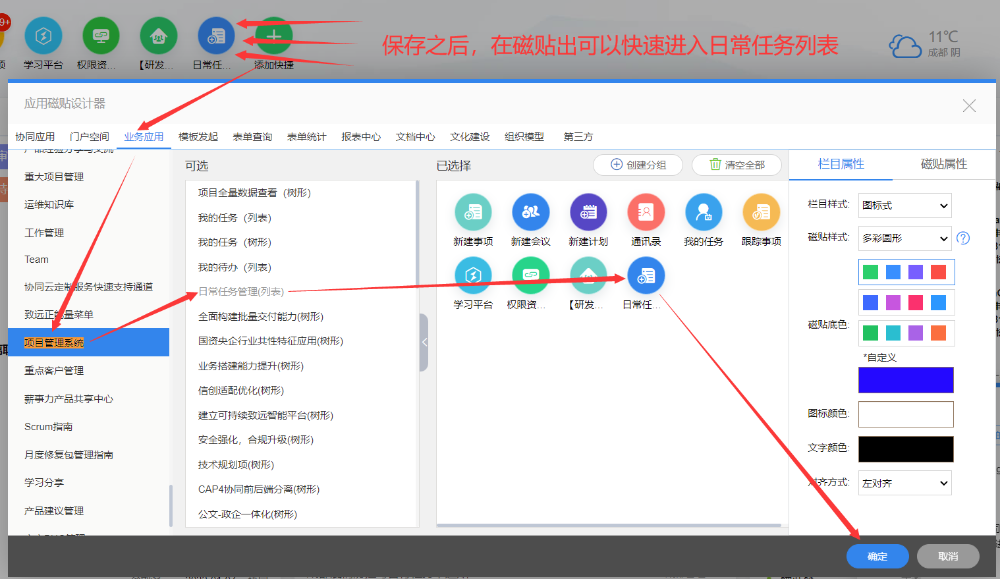Click the purple 新建计划 tile icon
1000x579 pixels.
pyautogui.click(x=588, y=212)
